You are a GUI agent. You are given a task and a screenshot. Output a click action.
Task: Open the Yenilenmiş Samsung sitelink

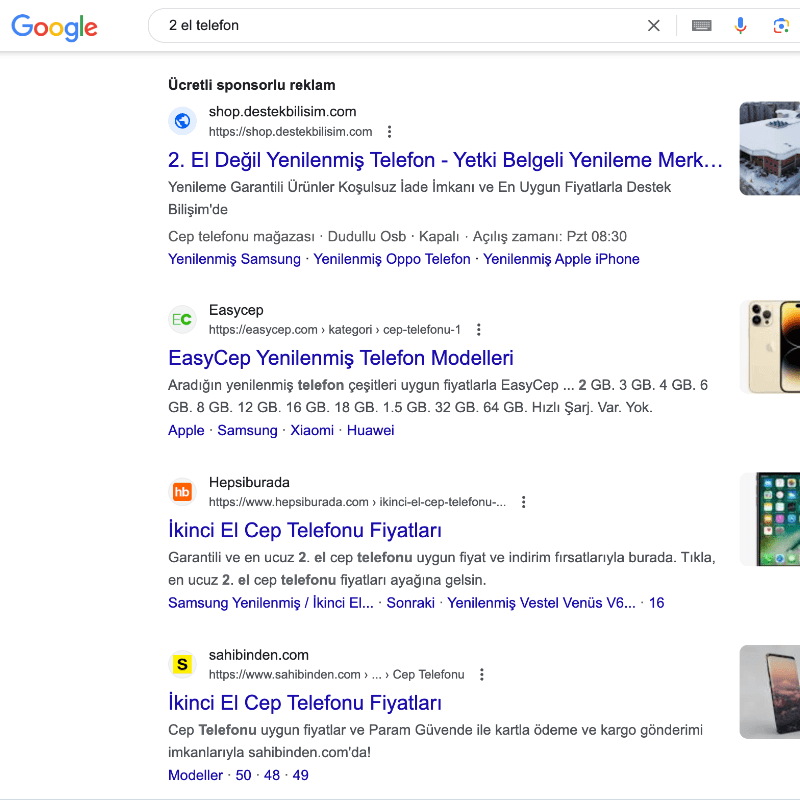tap(234, 259)
